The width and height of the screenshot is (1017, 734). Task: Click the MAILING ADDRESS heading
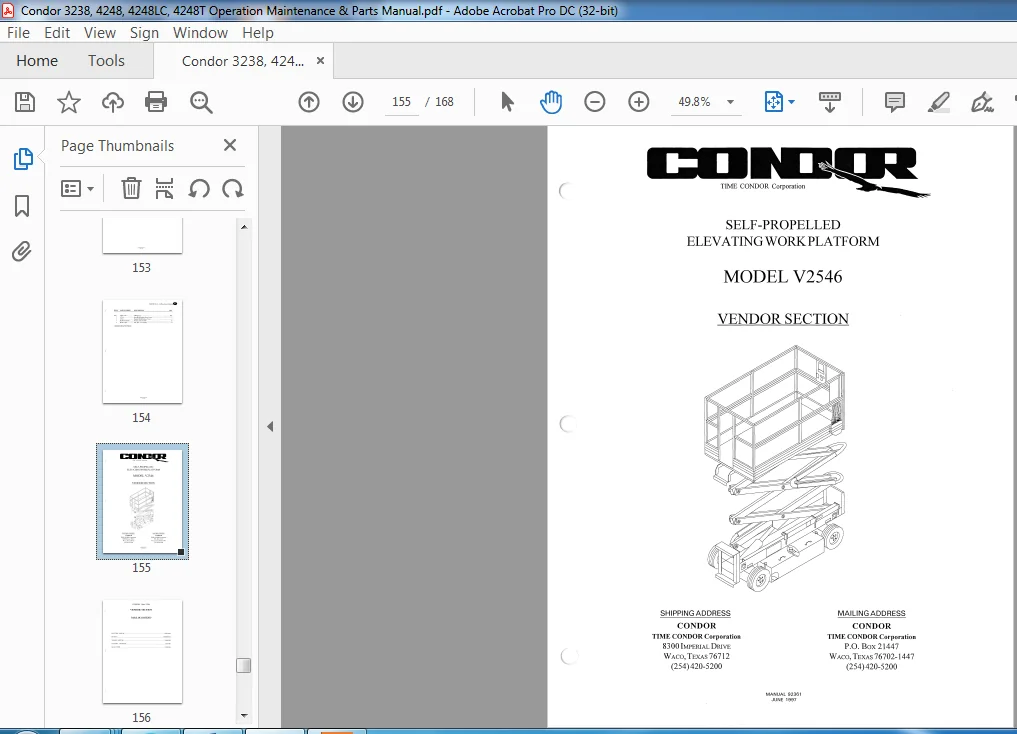(871, 613)
